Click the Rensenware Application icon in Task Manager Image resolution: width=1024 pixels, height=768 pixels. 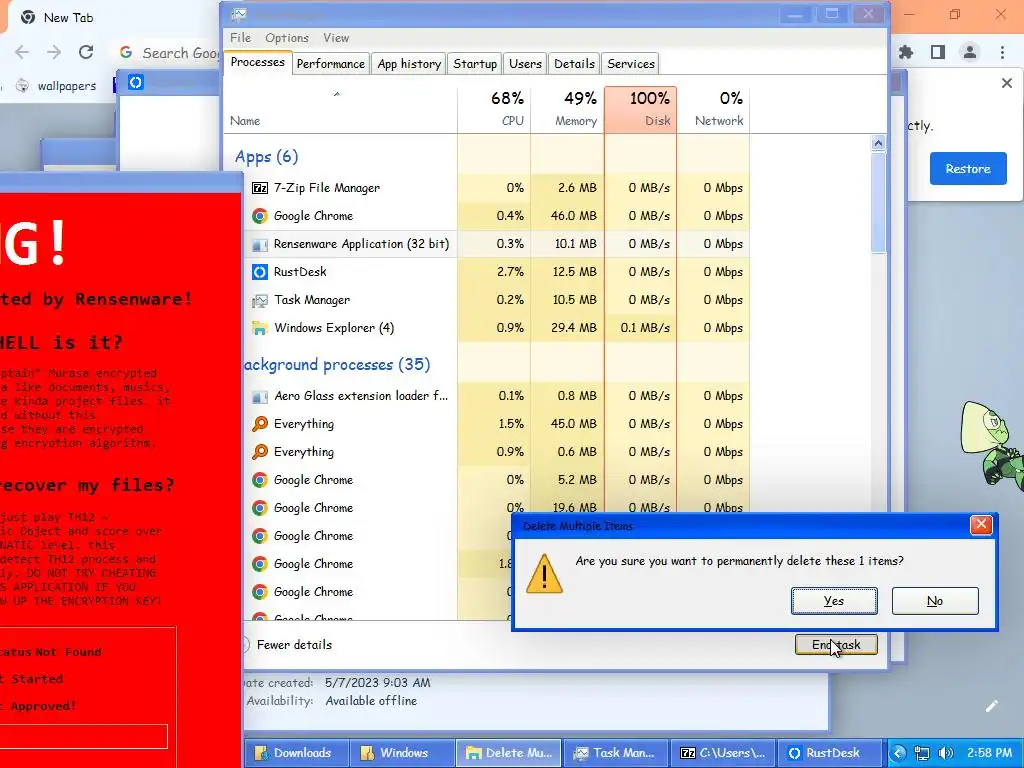260,244
